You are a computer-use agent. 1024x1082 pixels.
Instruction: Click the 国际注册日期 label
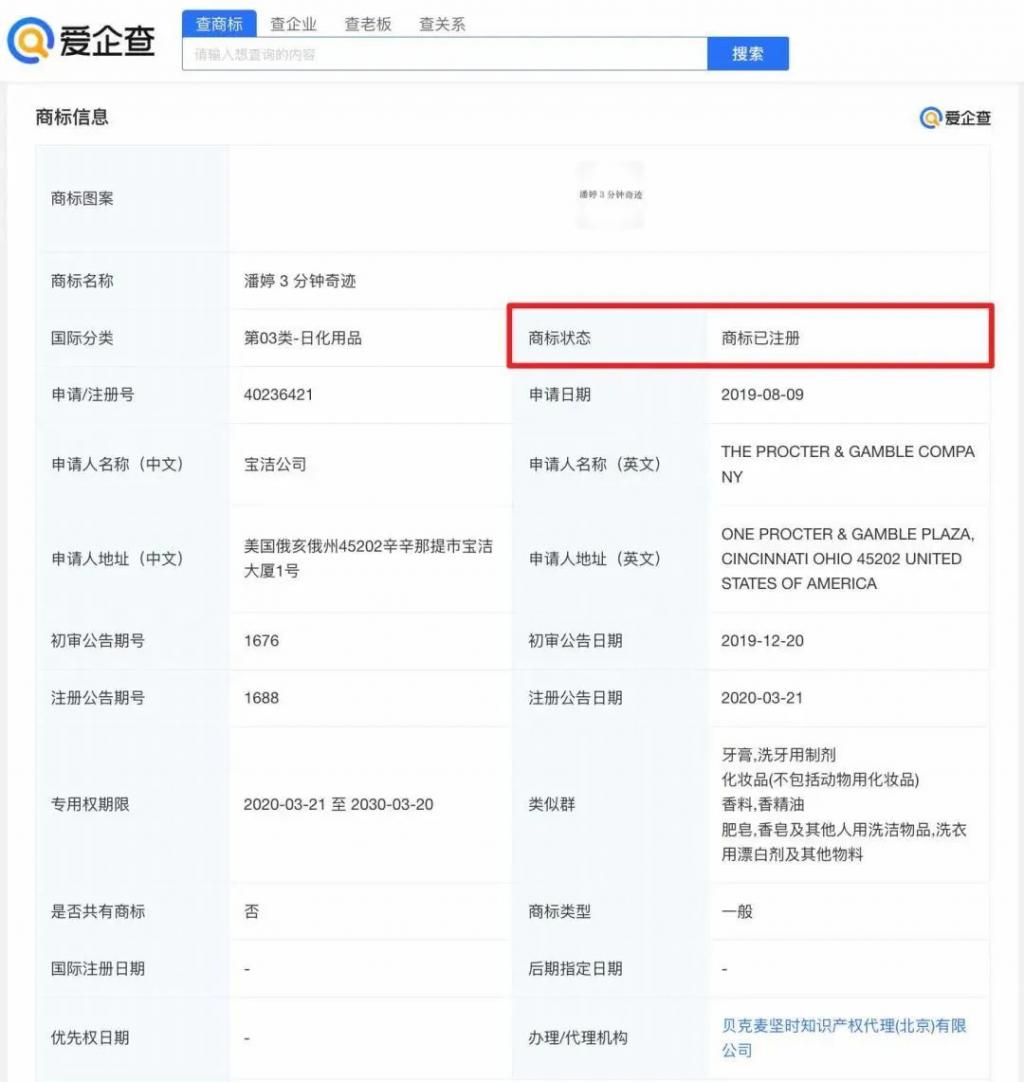point(98,969)
